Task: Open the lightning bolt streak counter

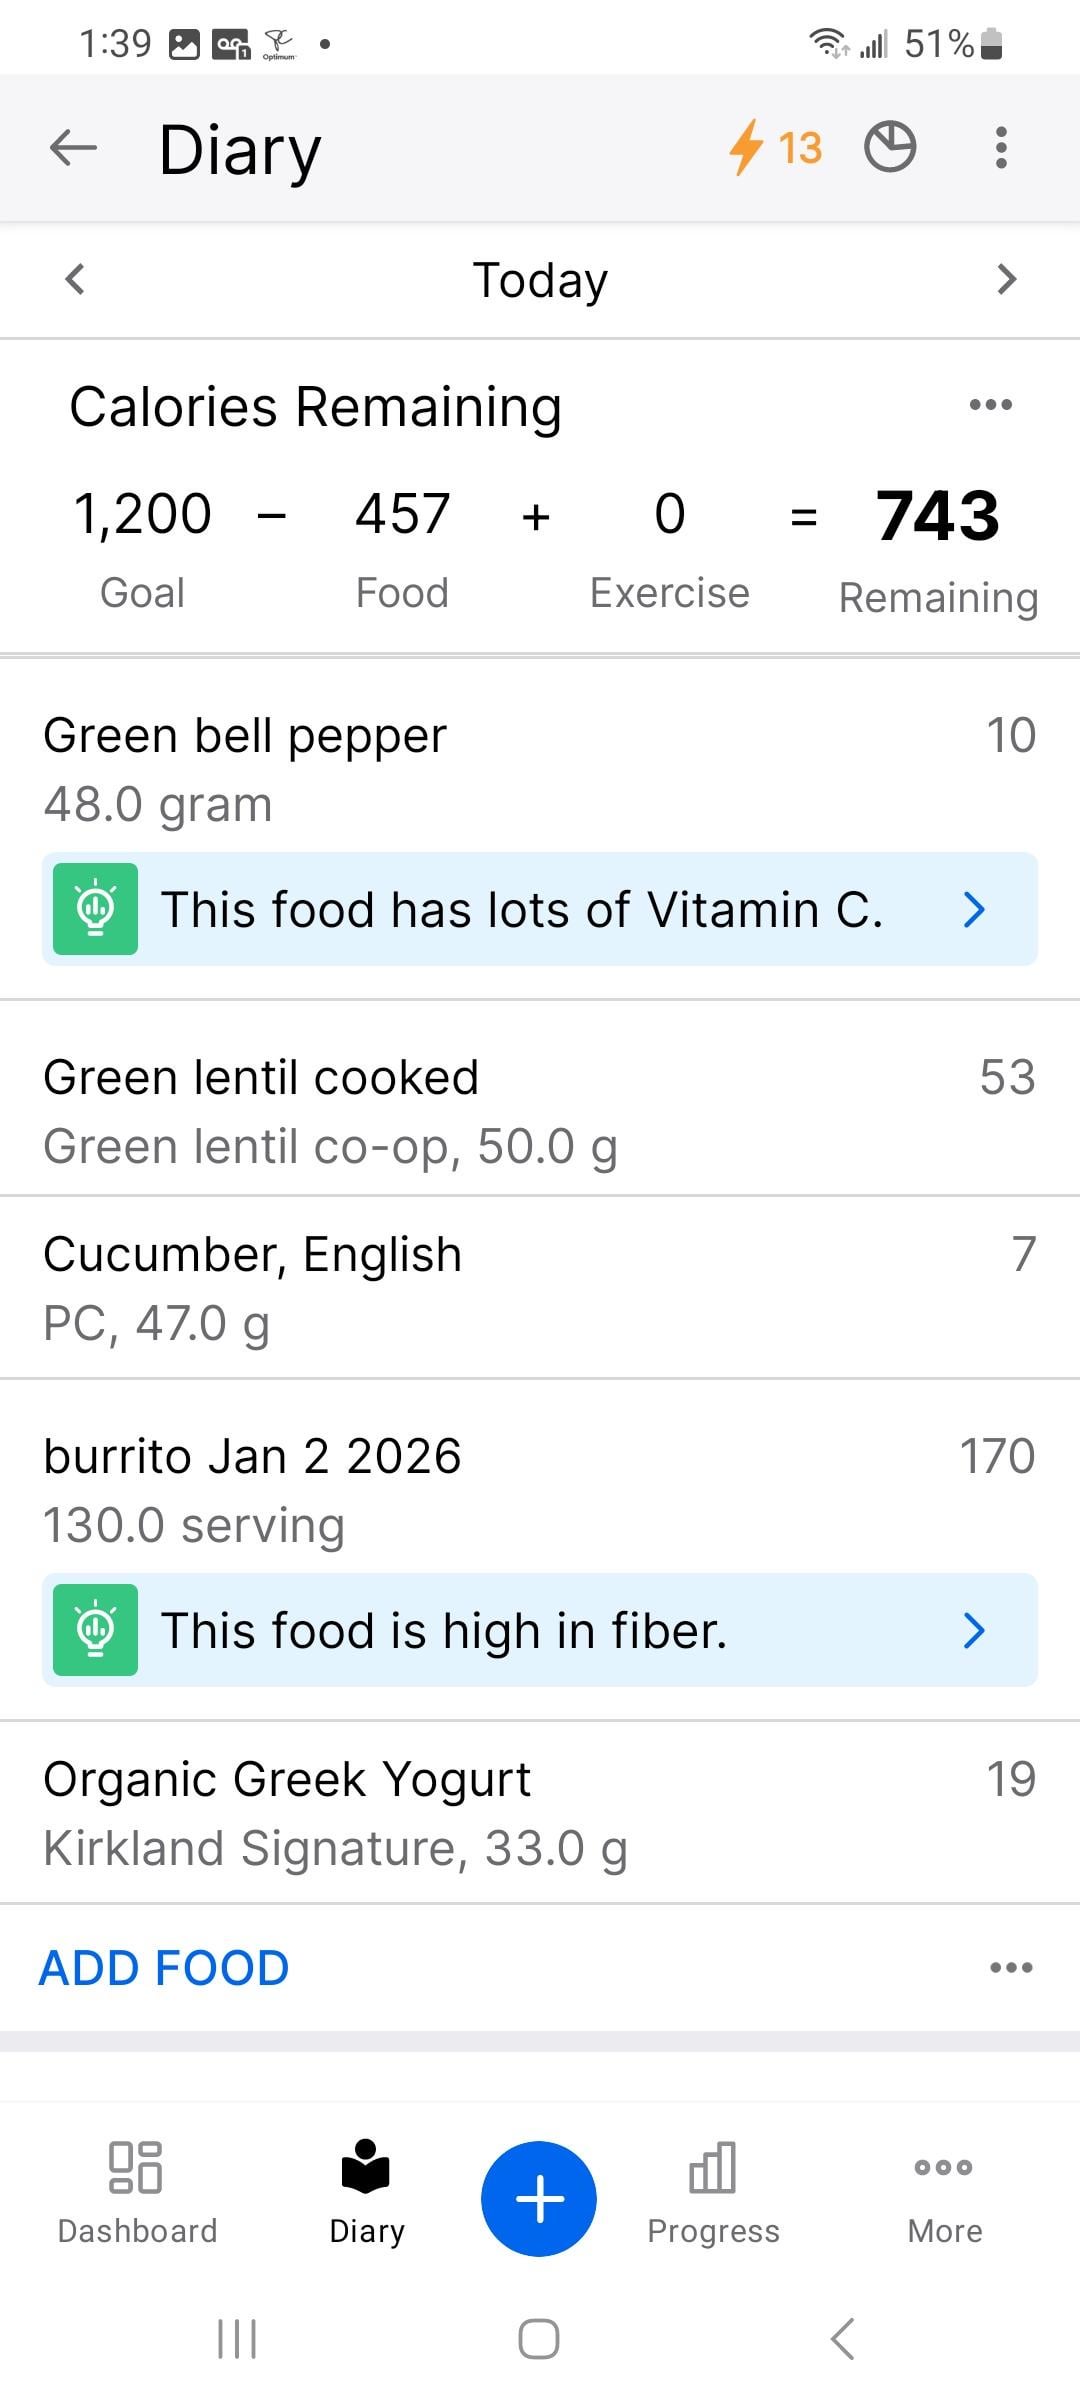Action: (775, 148)
